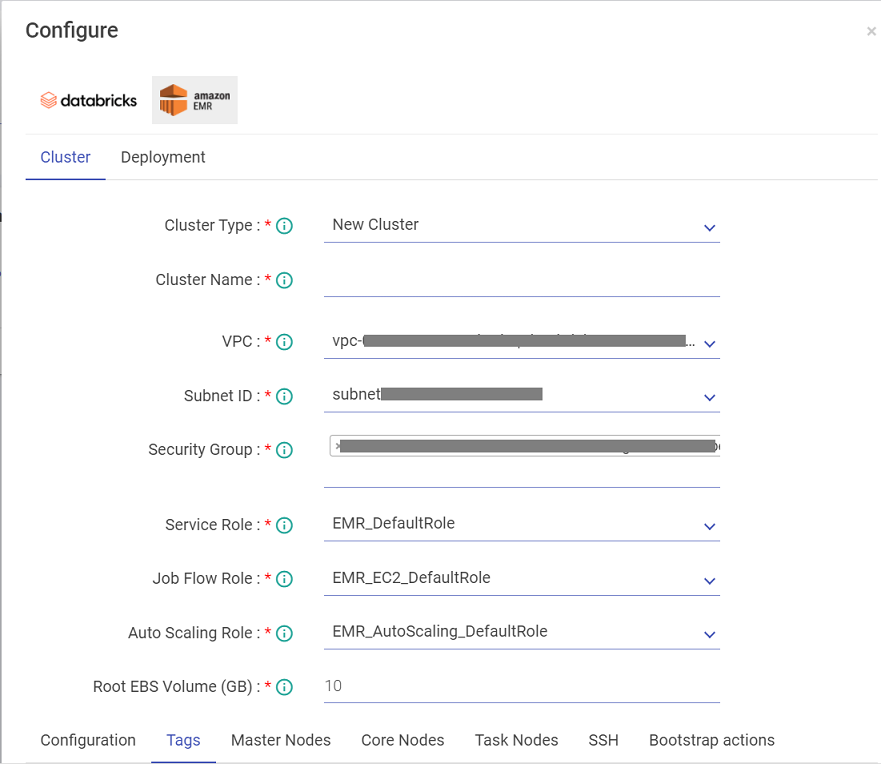Open the Subnet ID dropdown
The image size is (881, 764).
pyautogui.click(x=521, y=395)
